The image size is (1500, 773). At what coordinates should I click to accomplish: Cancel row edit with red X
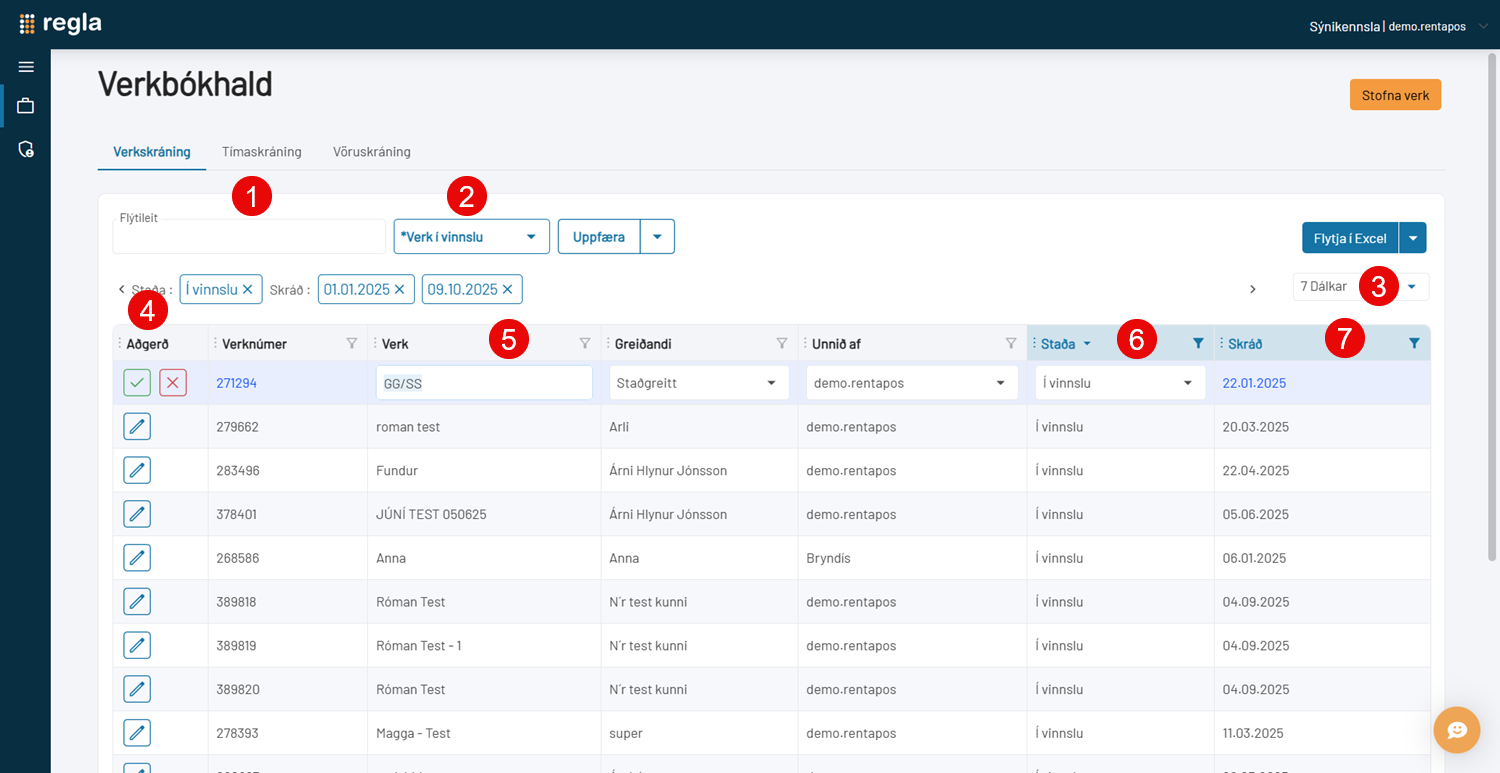[x=173, y=383]
